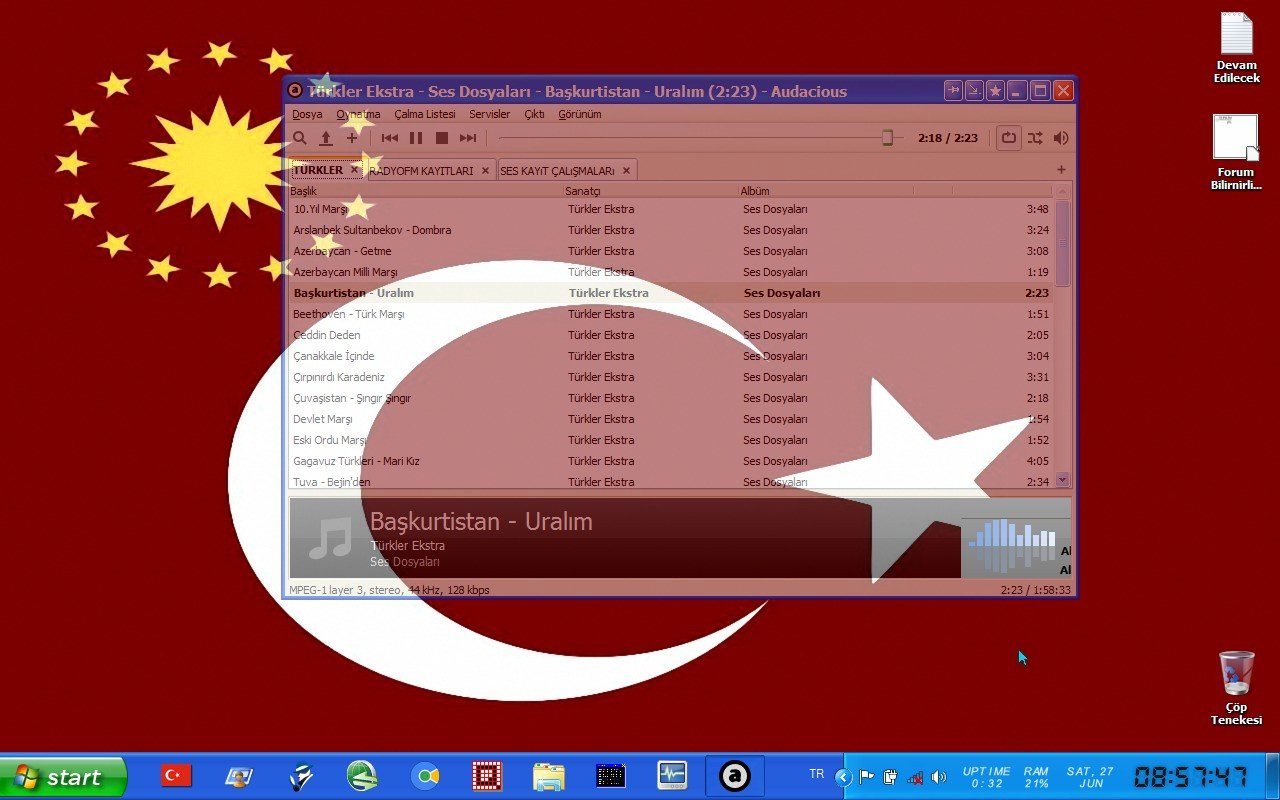Screen dimensions: 1280x800
Task: Open the Start menu
Action: (x=64, y=777)
